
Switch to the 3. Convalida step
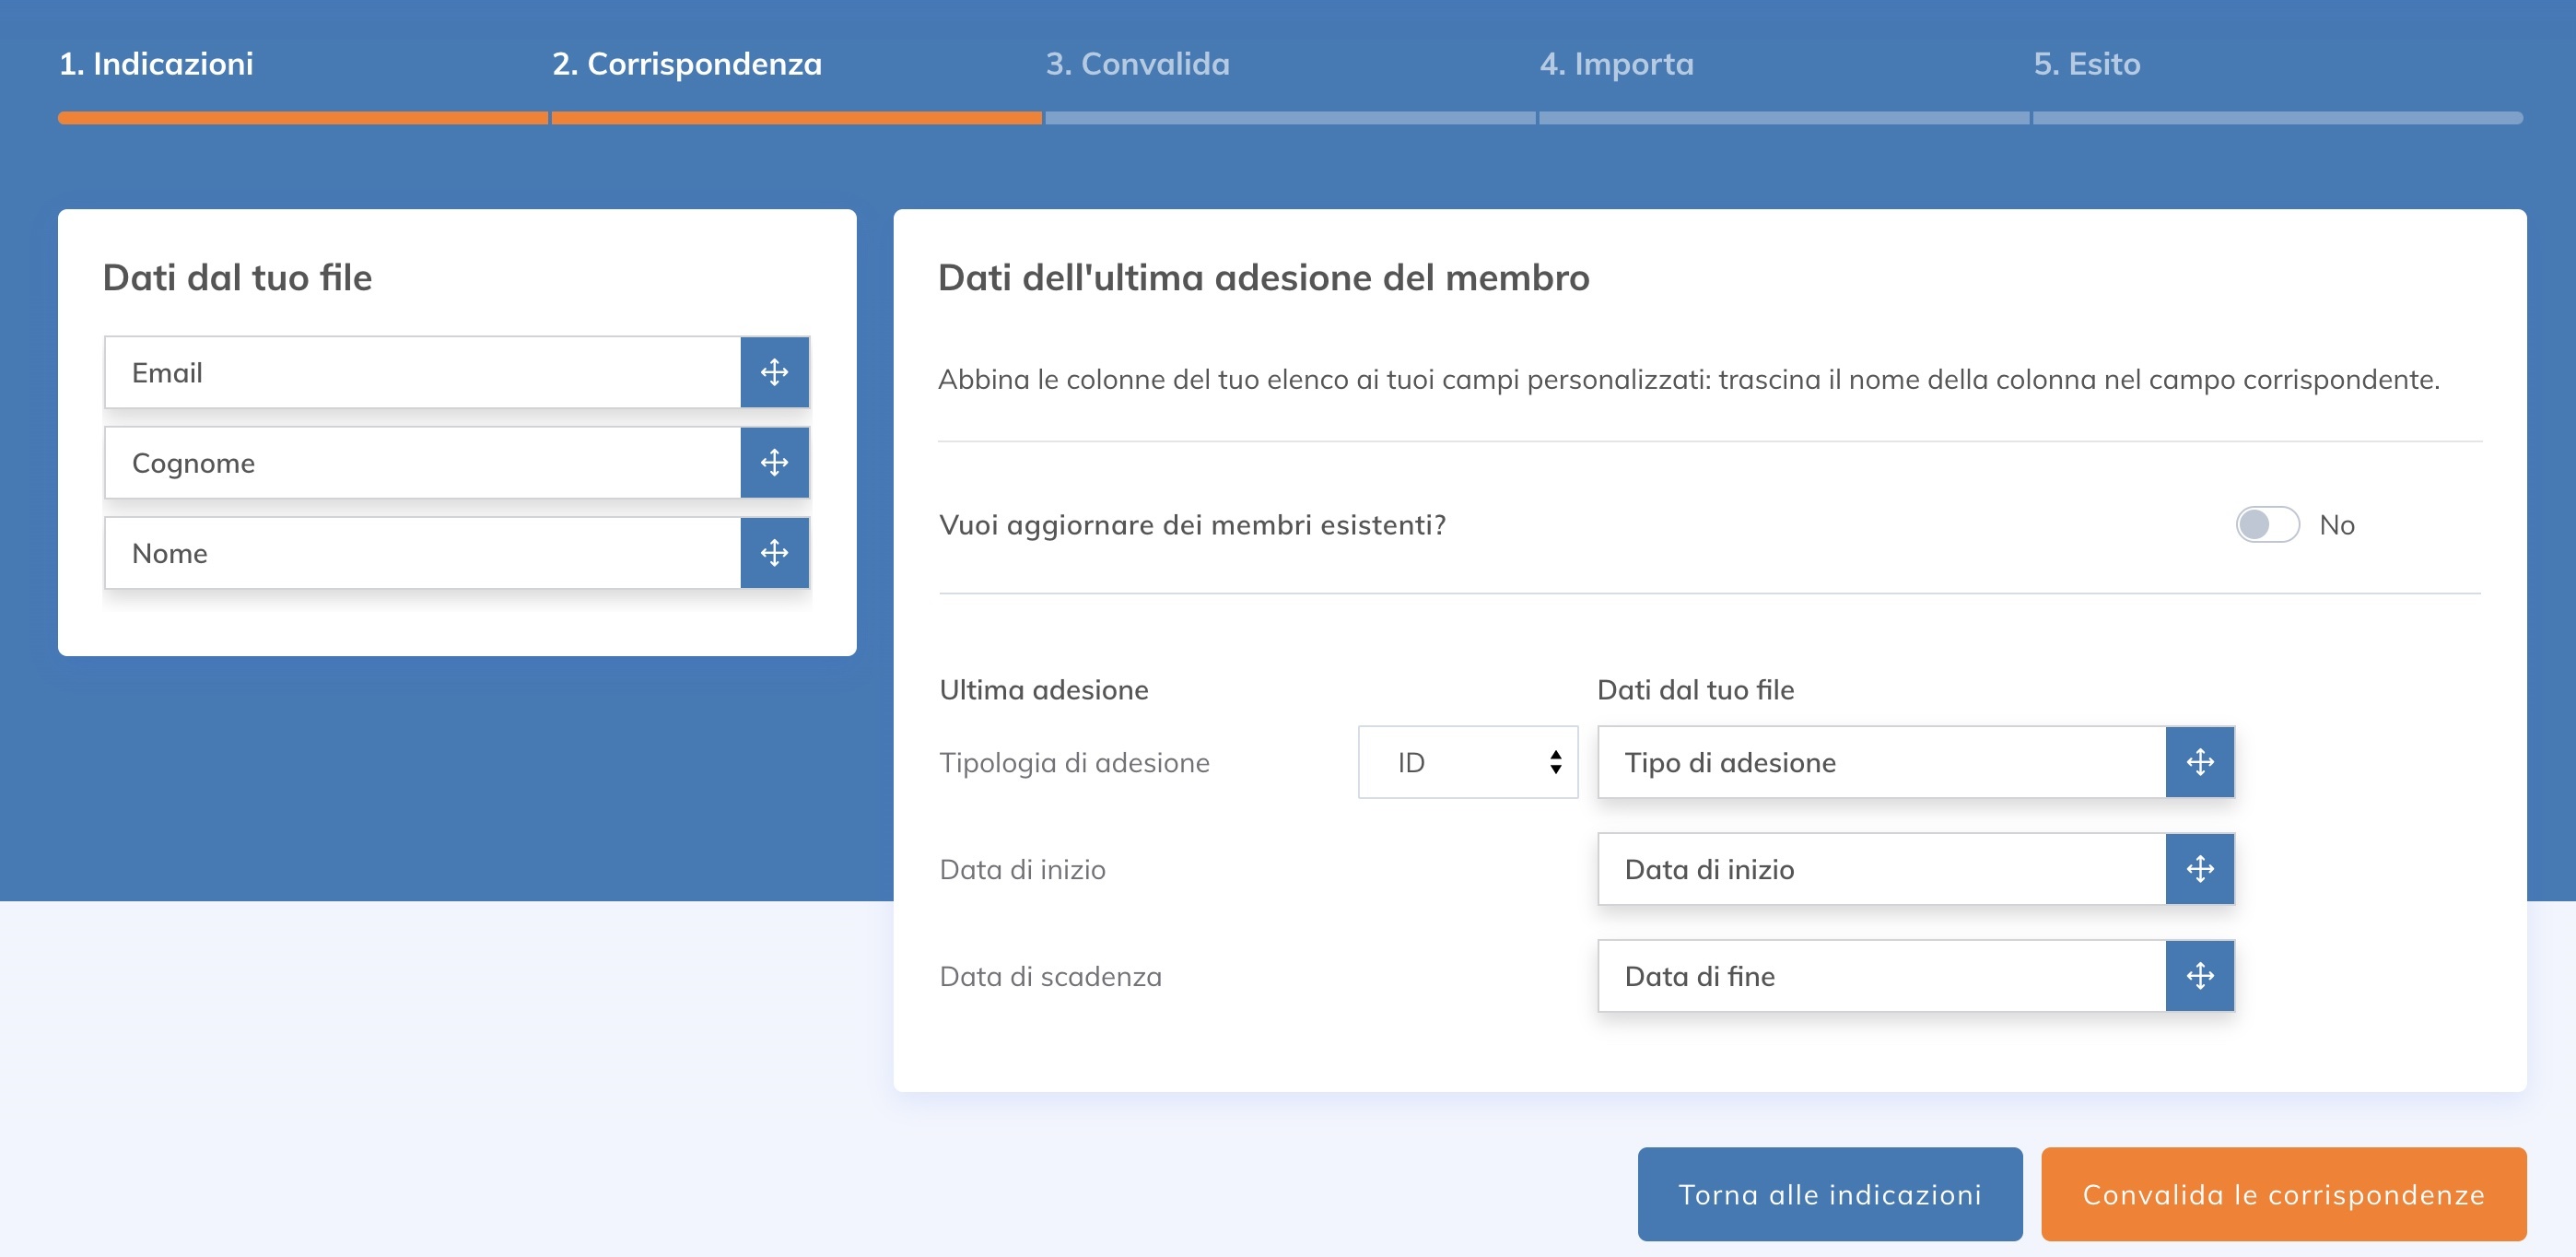(1137, 64)
